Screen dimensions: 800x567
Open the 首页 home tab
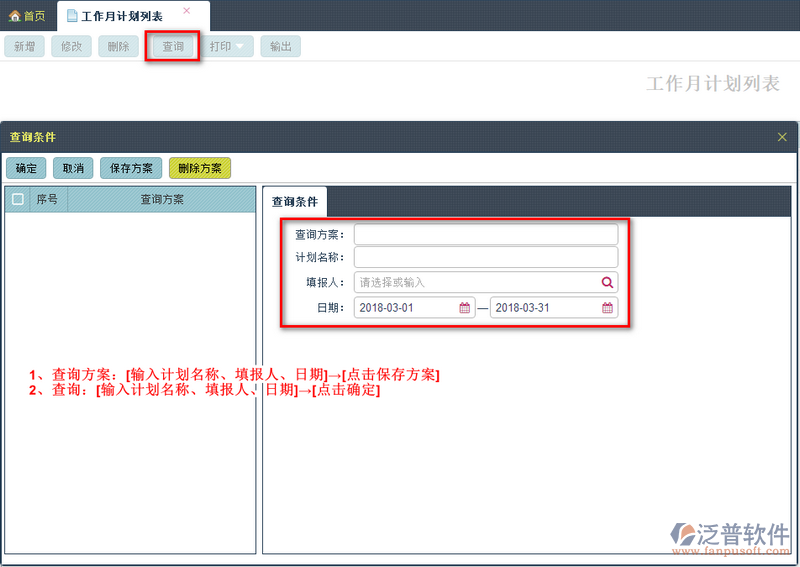27,16
